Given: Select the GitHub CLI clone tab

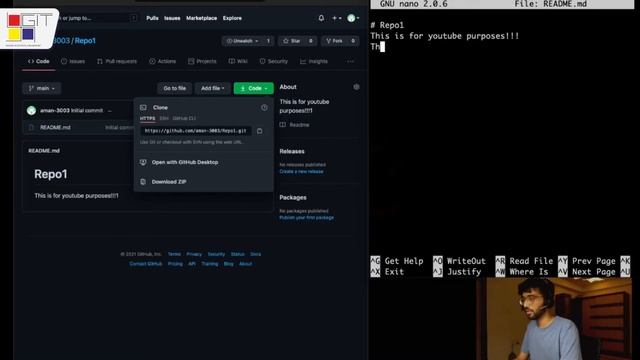Looking at the screenshot, I should pos(184,118).
